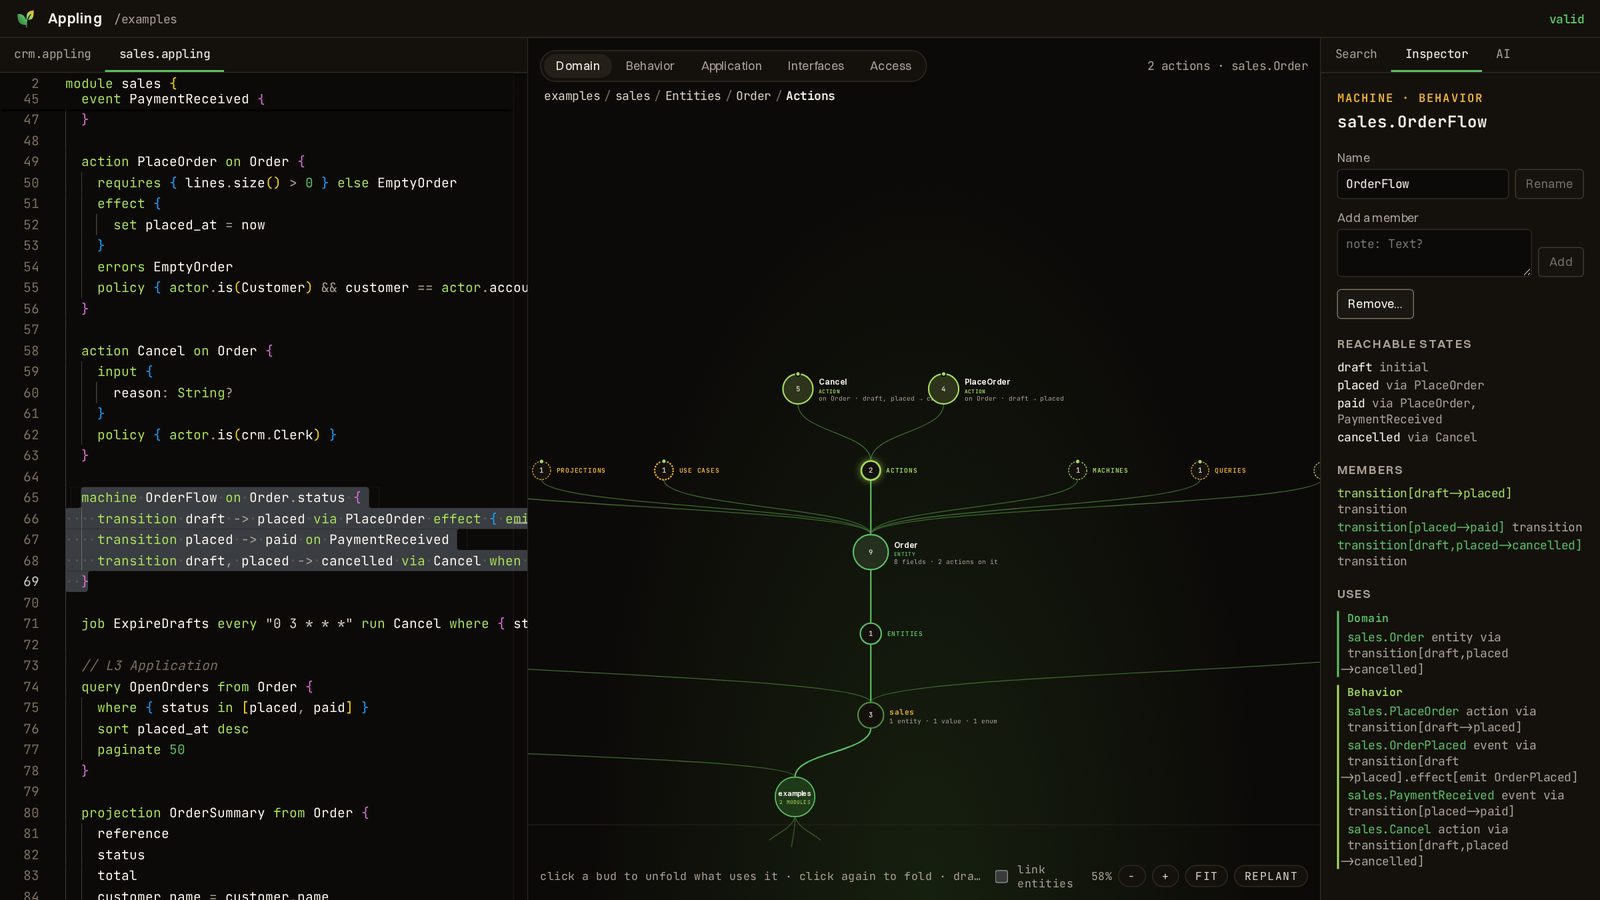Switch to the Search panel tab
1600x900 pixels.
pos(1356,54)
